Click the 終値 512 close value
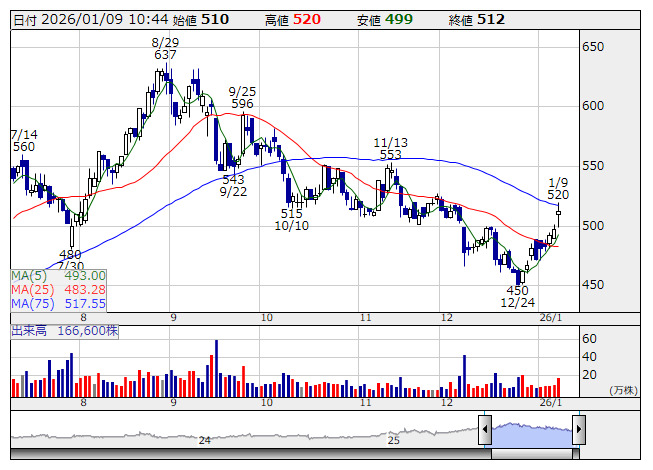Image resolution: width=653 pixels, height=470 pixels. click(477, 20)
